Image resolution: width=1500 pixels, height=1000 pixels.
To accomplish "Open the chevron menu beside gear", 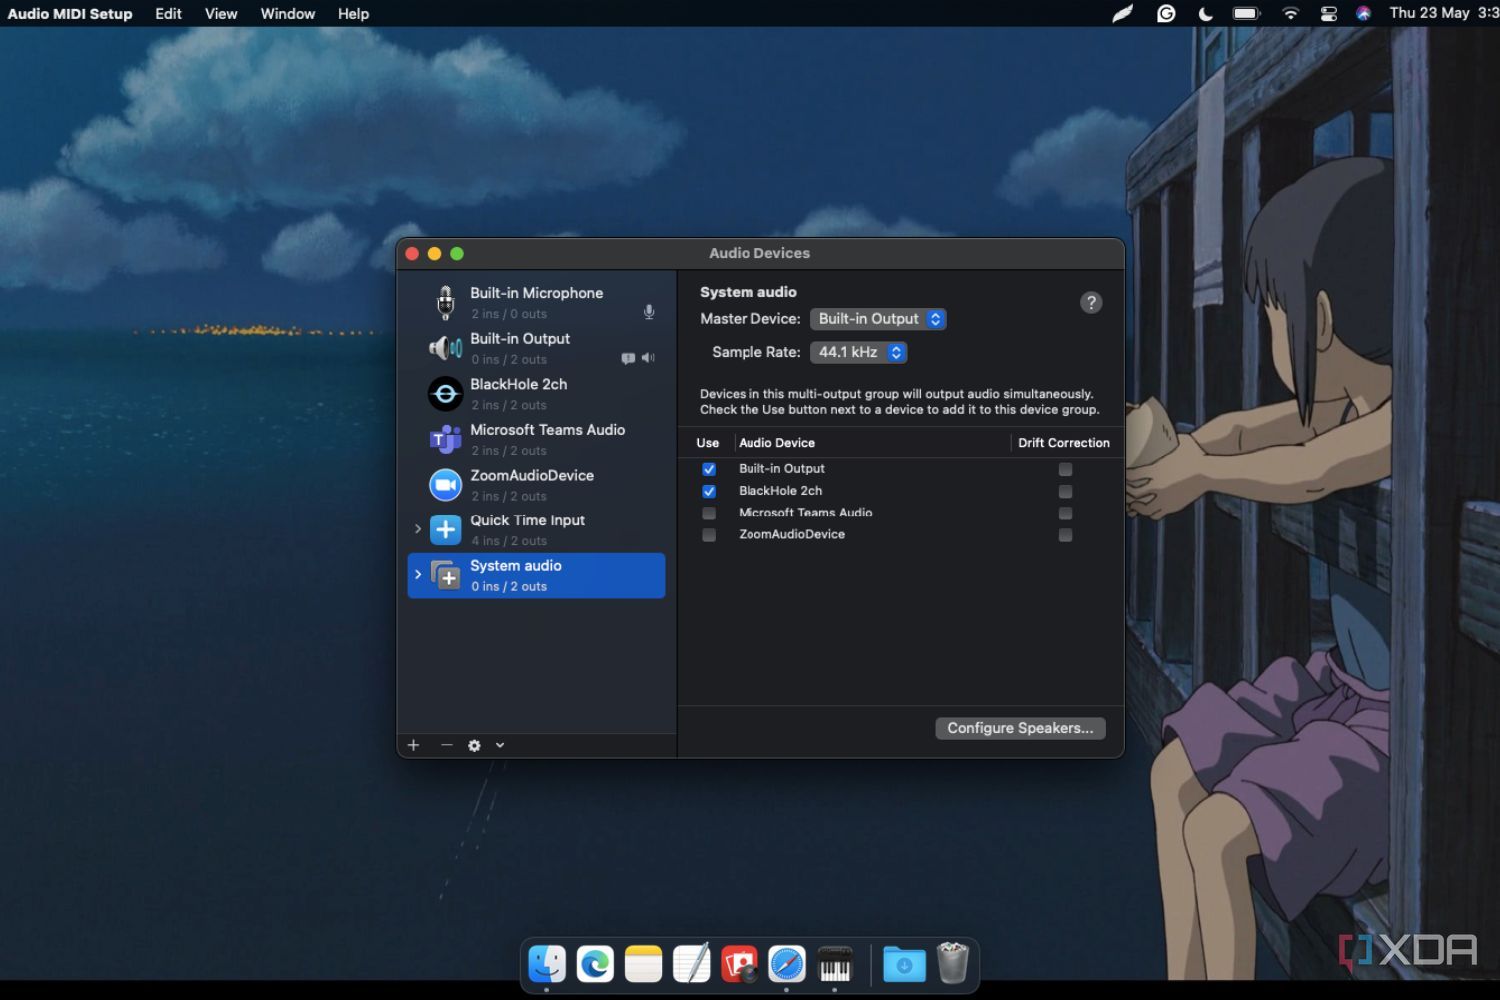I will pyautogui.click(x=500, y=745).
